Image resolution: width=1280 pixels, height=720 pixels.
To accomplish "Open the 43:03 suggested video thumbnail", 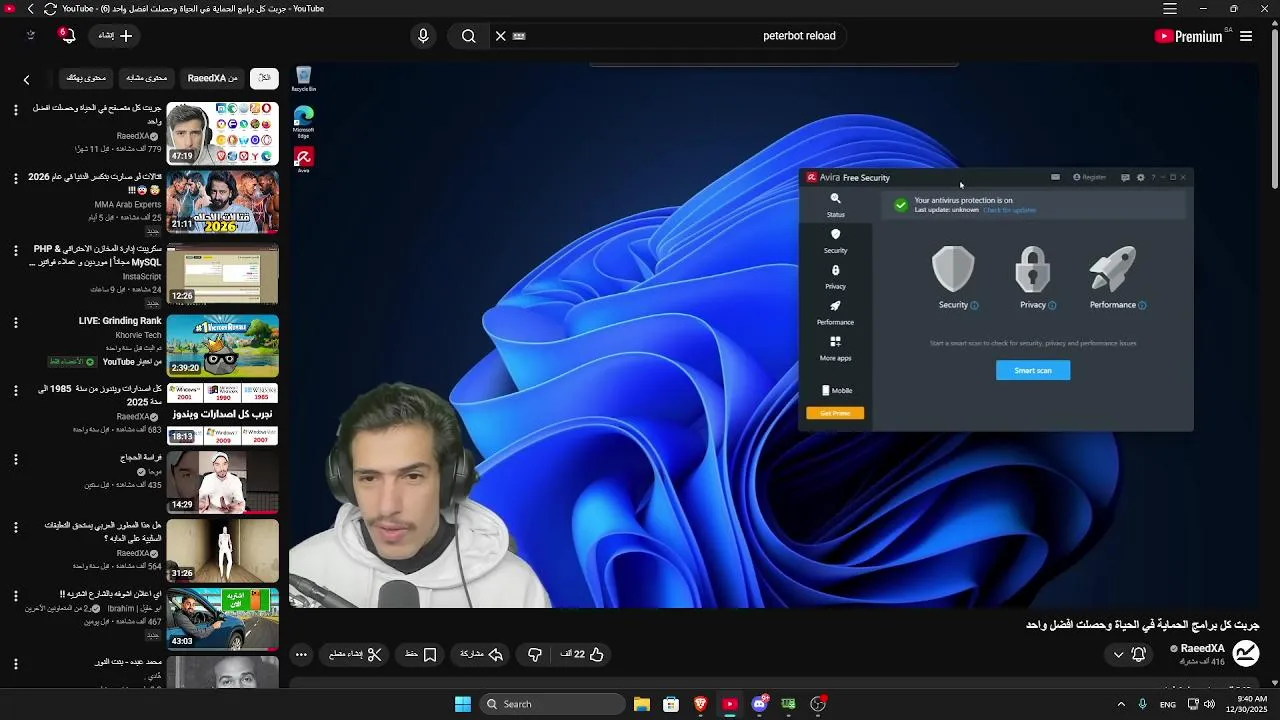I will [x=222, y=619].
